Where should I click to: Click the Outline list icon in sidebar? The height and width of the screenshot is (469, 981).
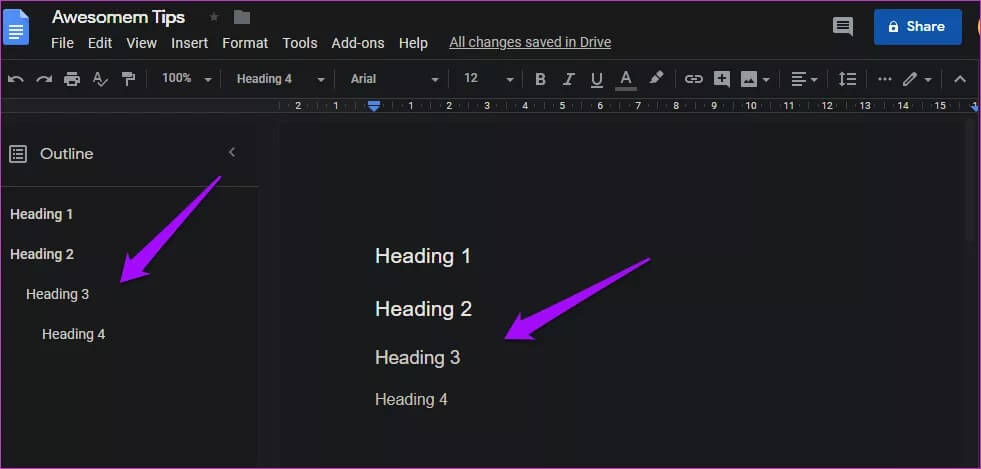click(x=18, y=154)
